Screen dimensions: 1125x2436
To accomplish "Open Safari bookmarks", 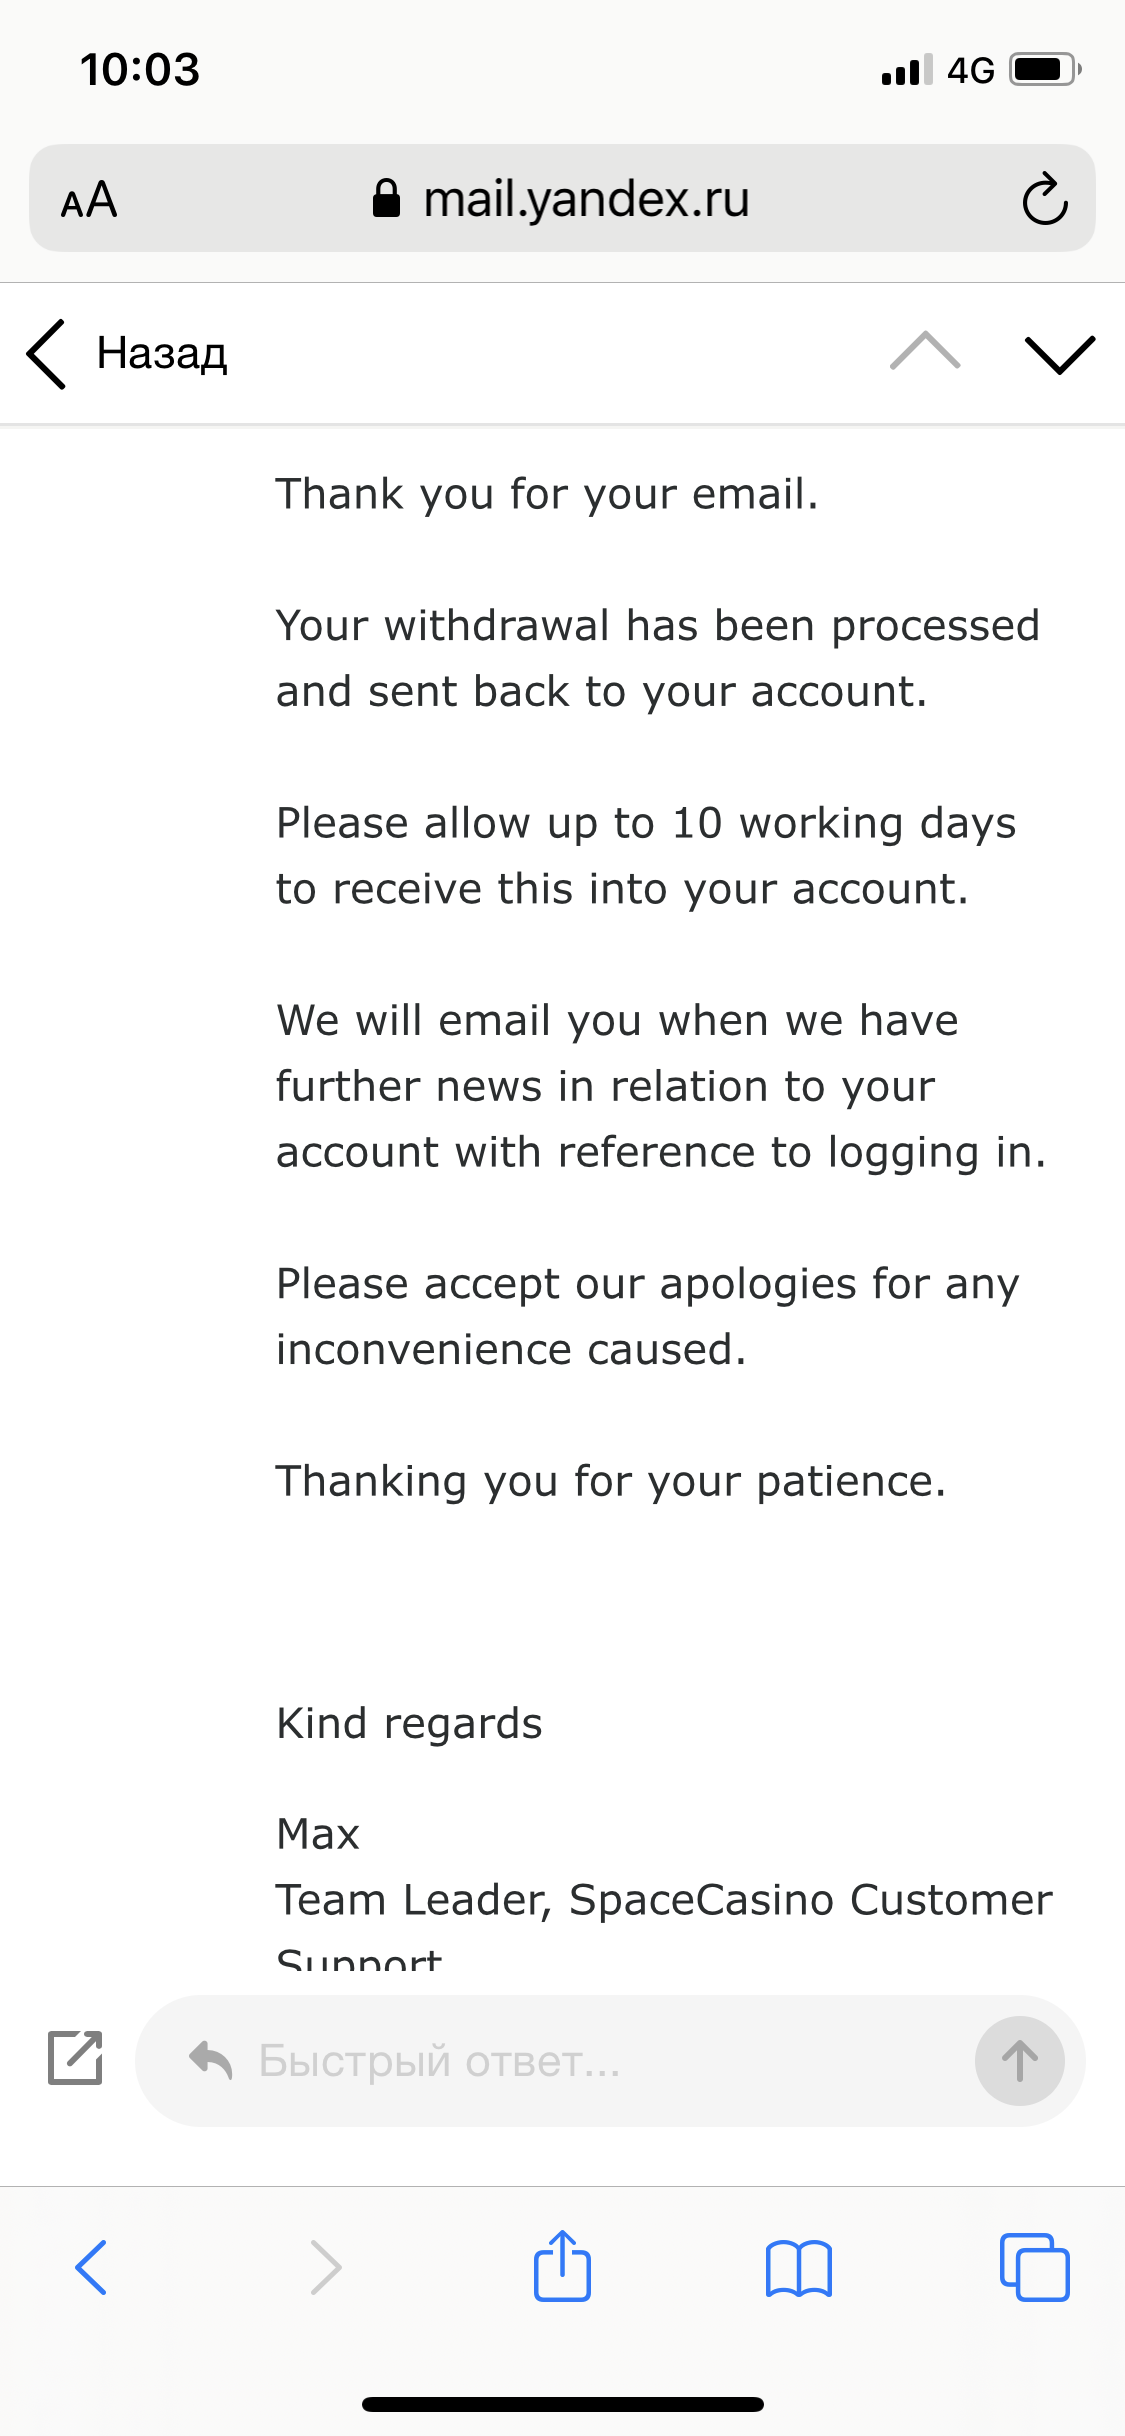I will pos(798,2267).
